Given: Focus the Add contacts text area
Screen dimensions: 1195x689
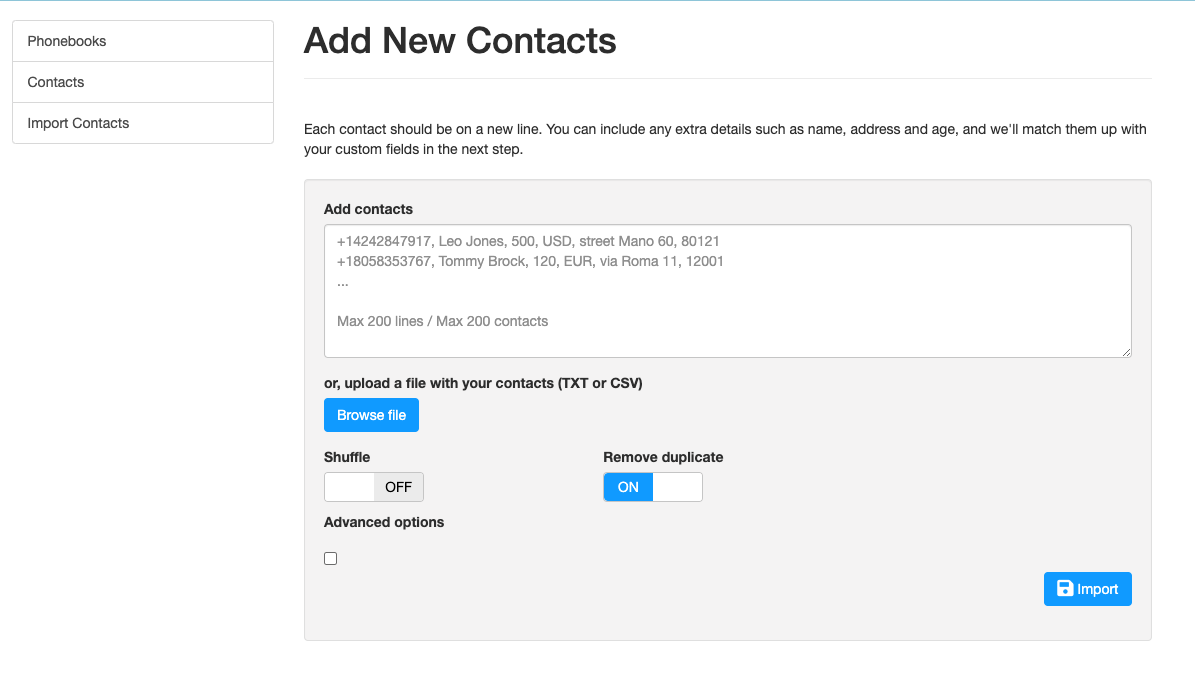Looking at the screenshot, I should (x=727, y=291).
